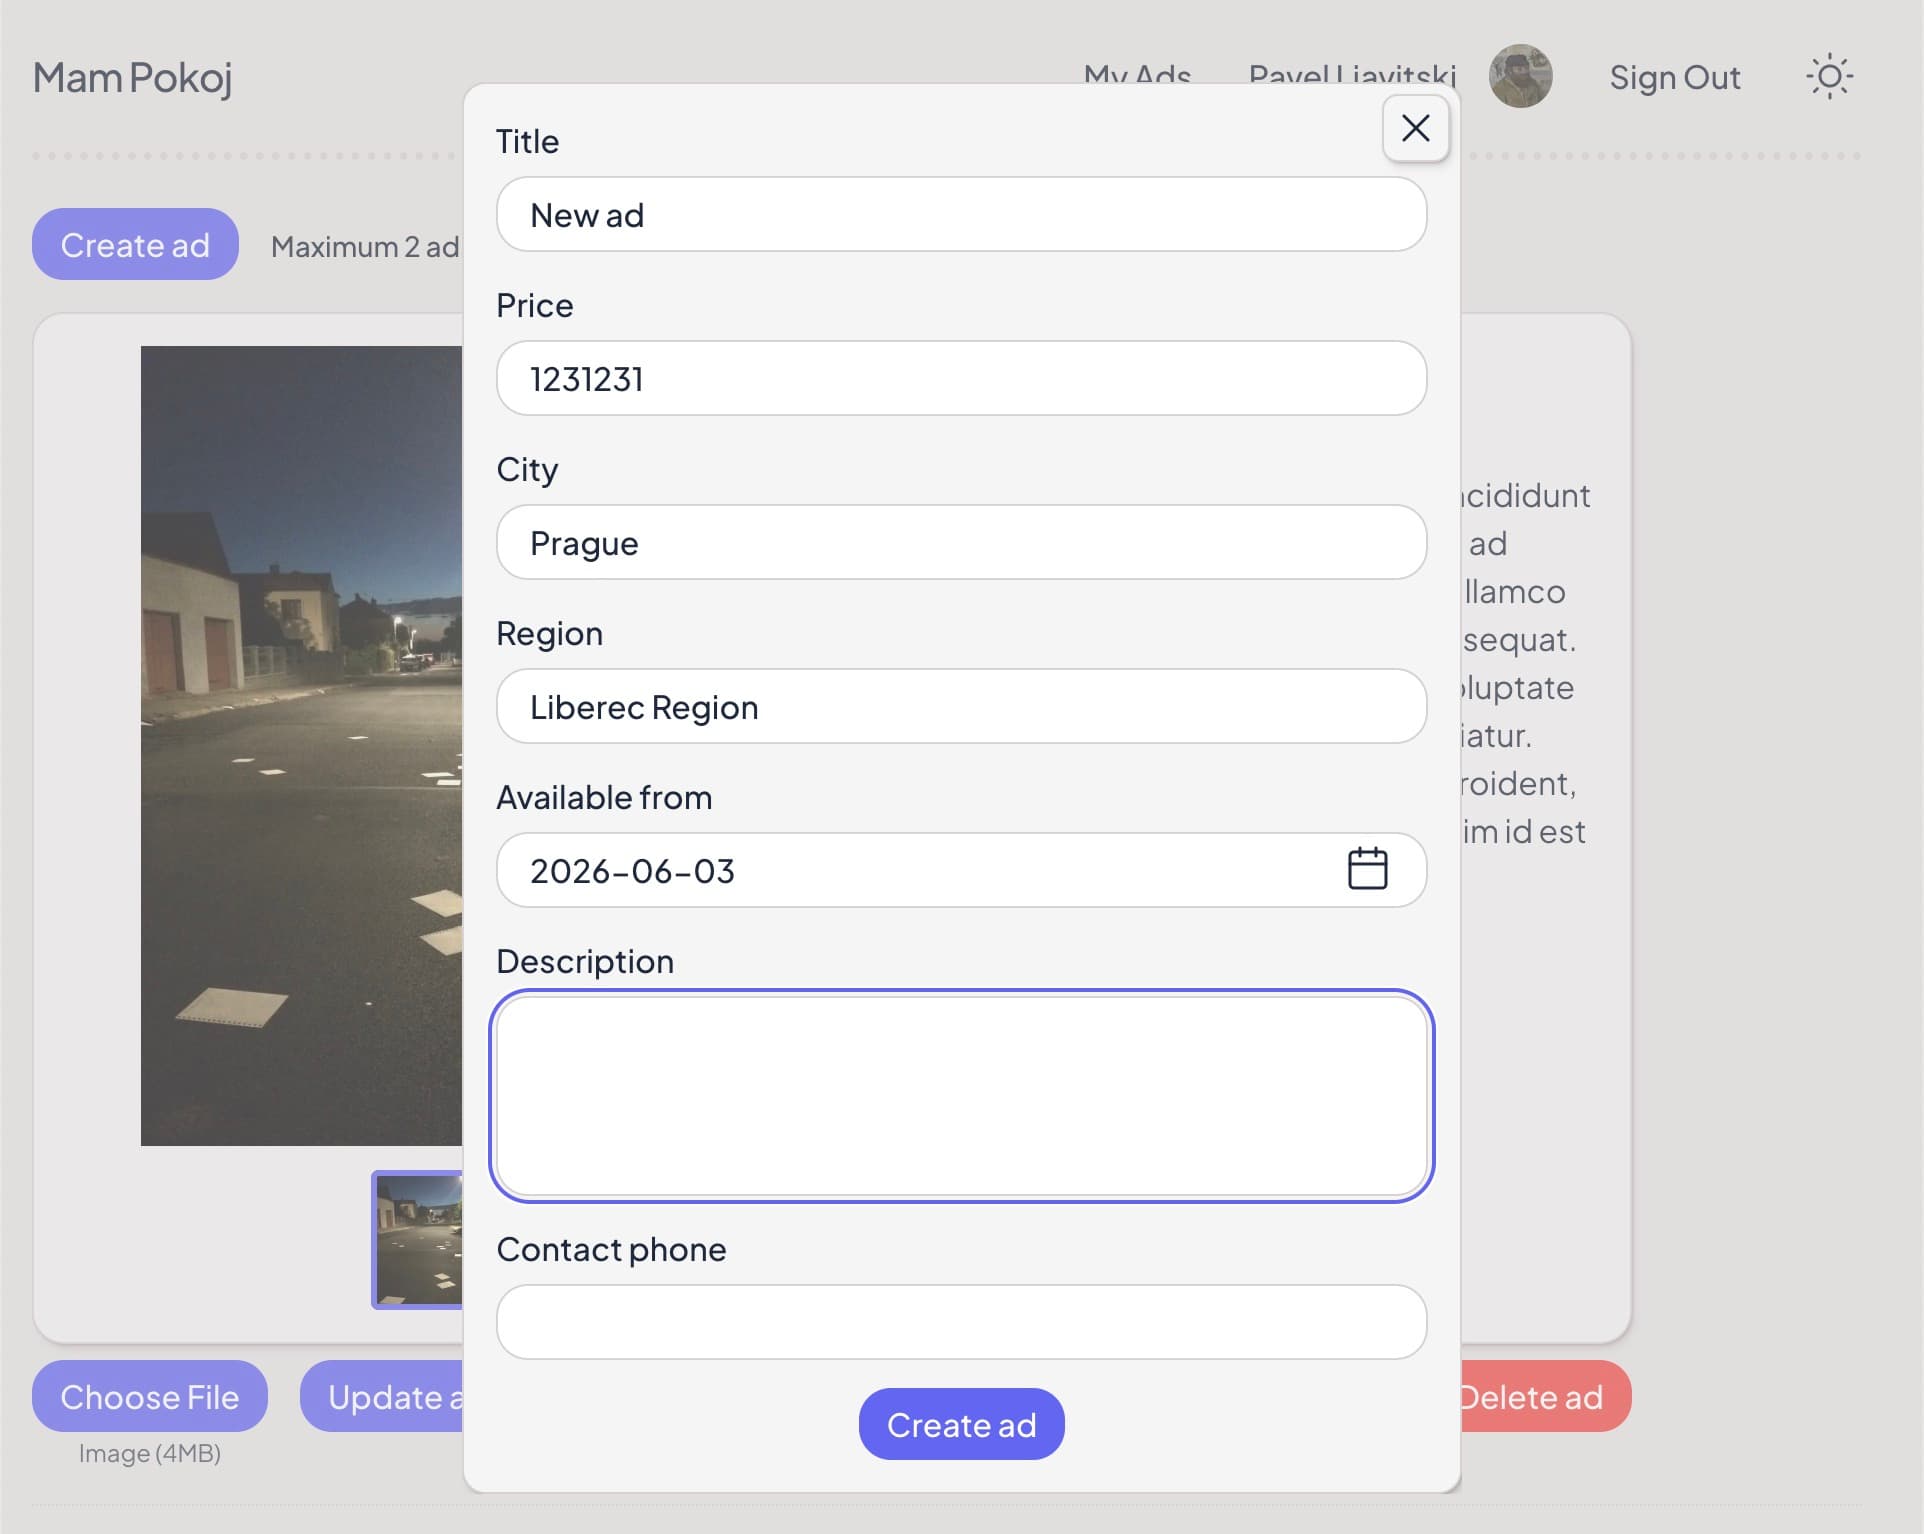Close the create ad dialog
The image size is (1924, 1534).
pyautogui.click(x=1415, y=128)
